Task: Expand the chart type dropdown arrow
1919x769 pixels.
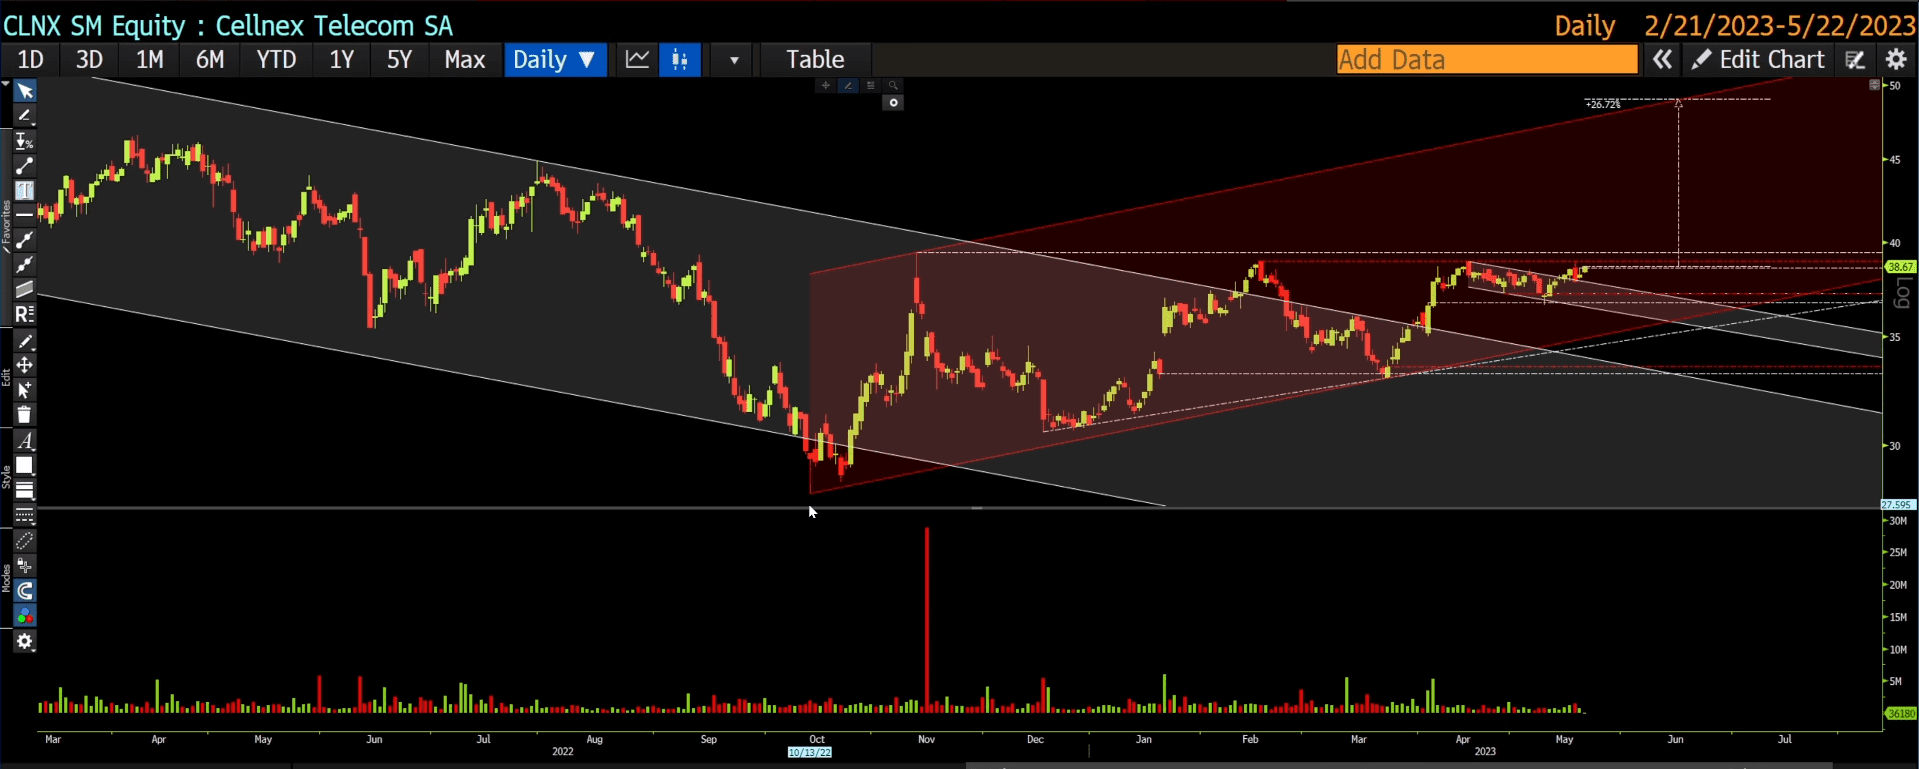Action: click(x=734, y=60)
